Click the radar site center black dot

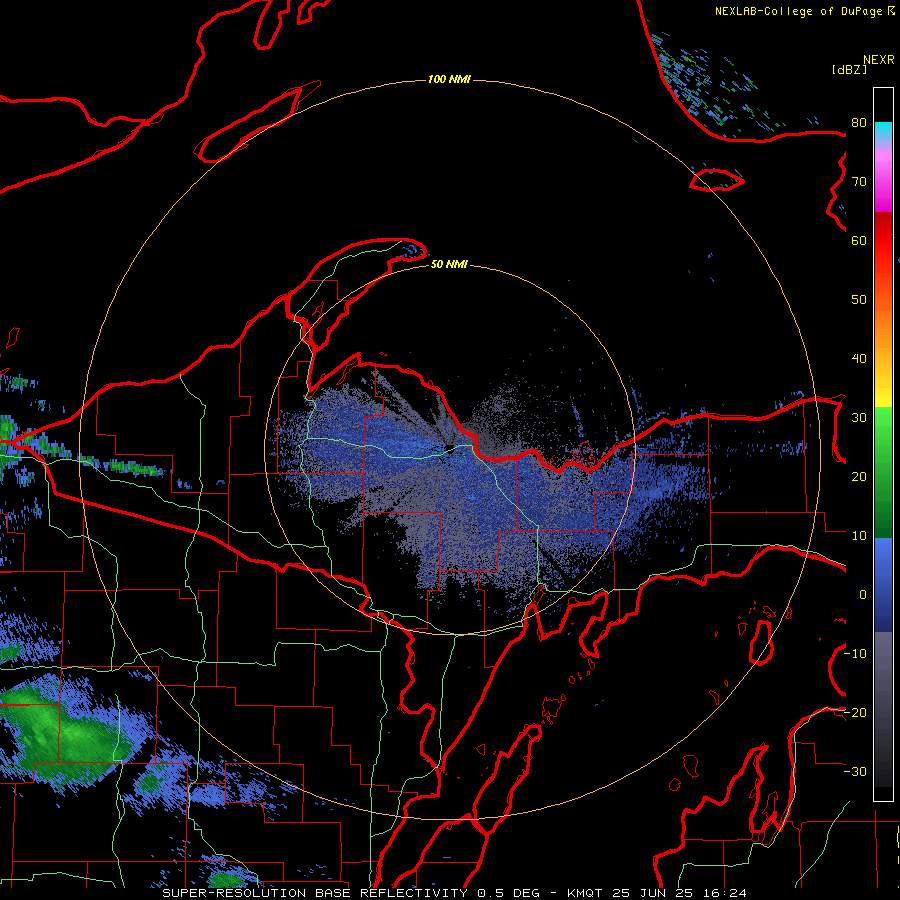(x=449, y=449)
